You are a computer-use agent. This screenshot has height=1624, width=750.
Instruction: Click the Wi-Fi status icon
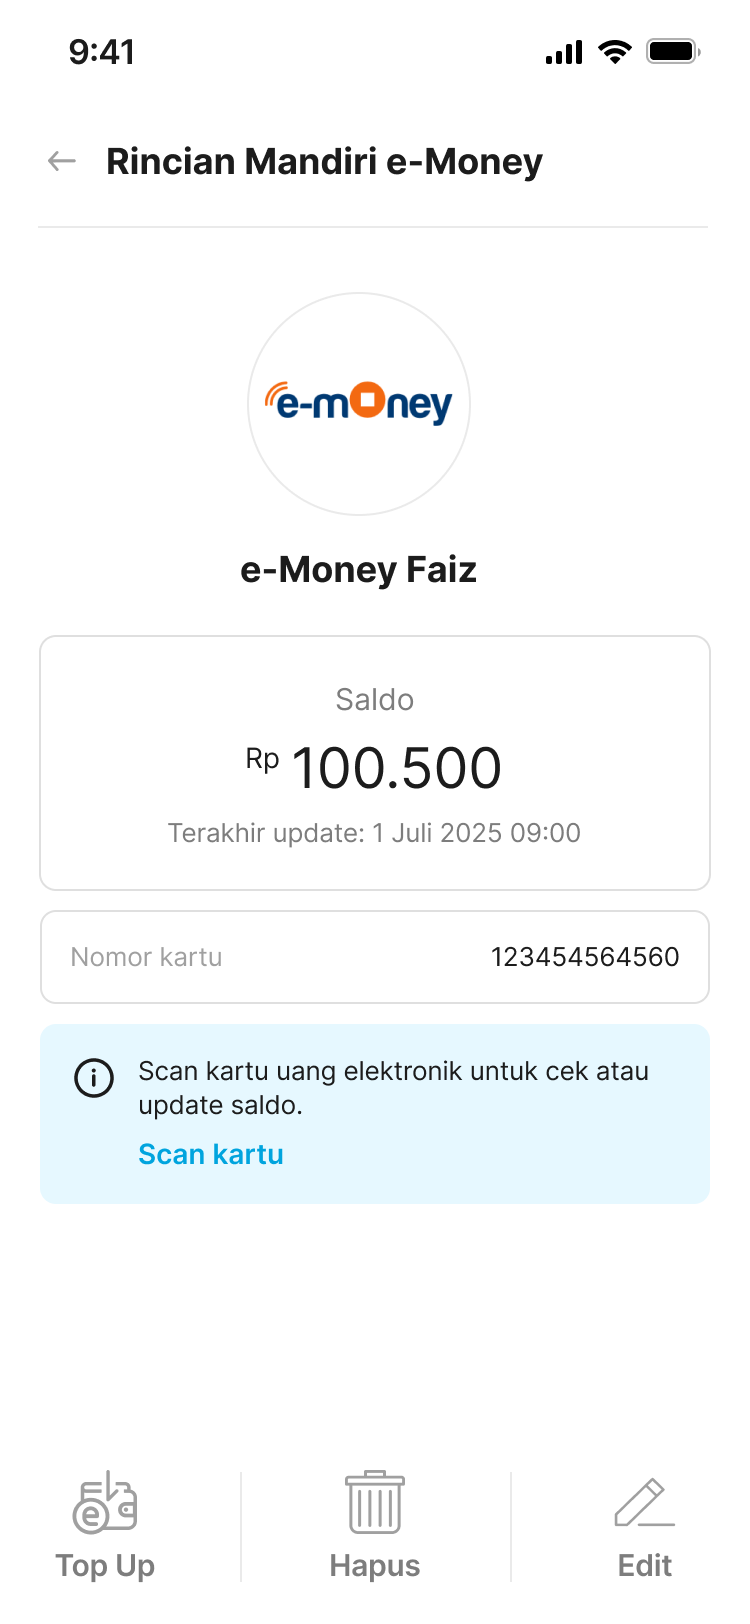(x=614, y=52)
